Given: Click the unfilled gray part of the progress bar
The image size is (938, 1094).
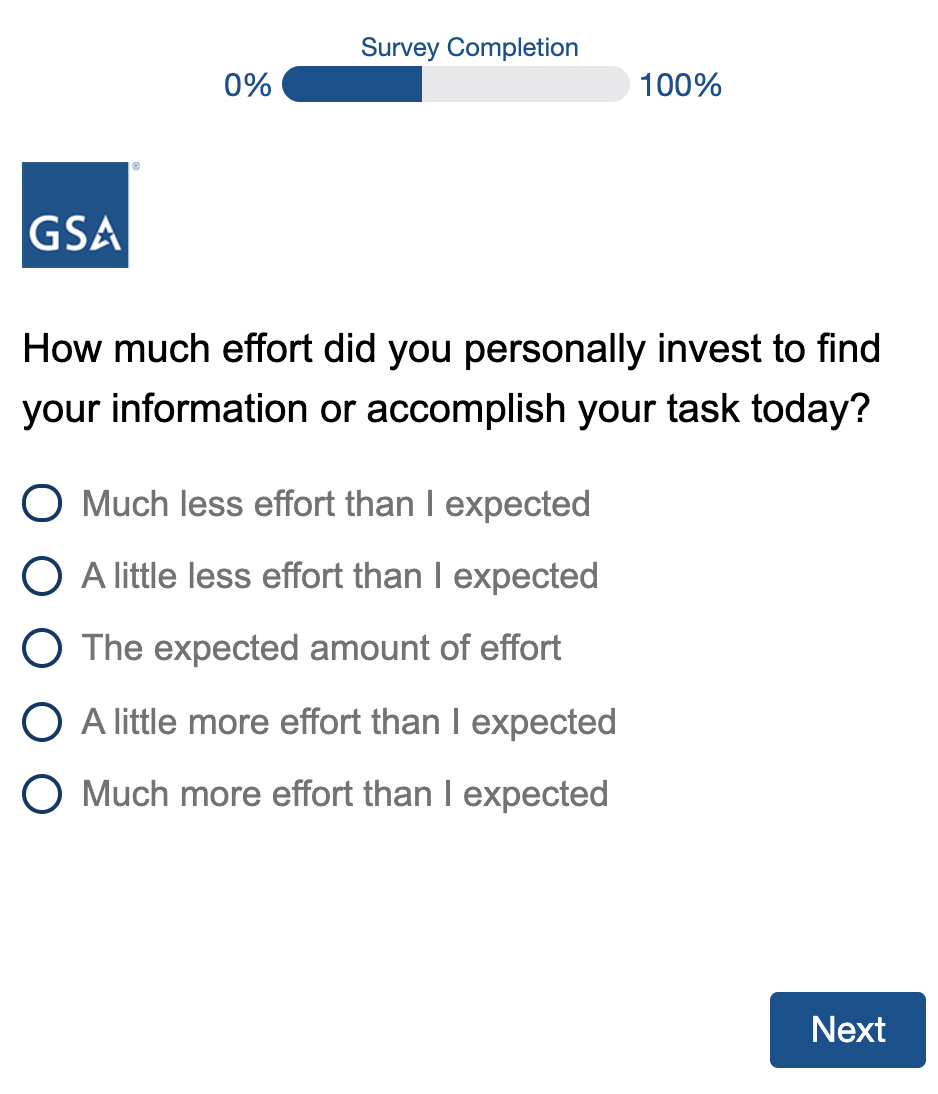Looking at the screenshot, I should (x=525, y=85).
